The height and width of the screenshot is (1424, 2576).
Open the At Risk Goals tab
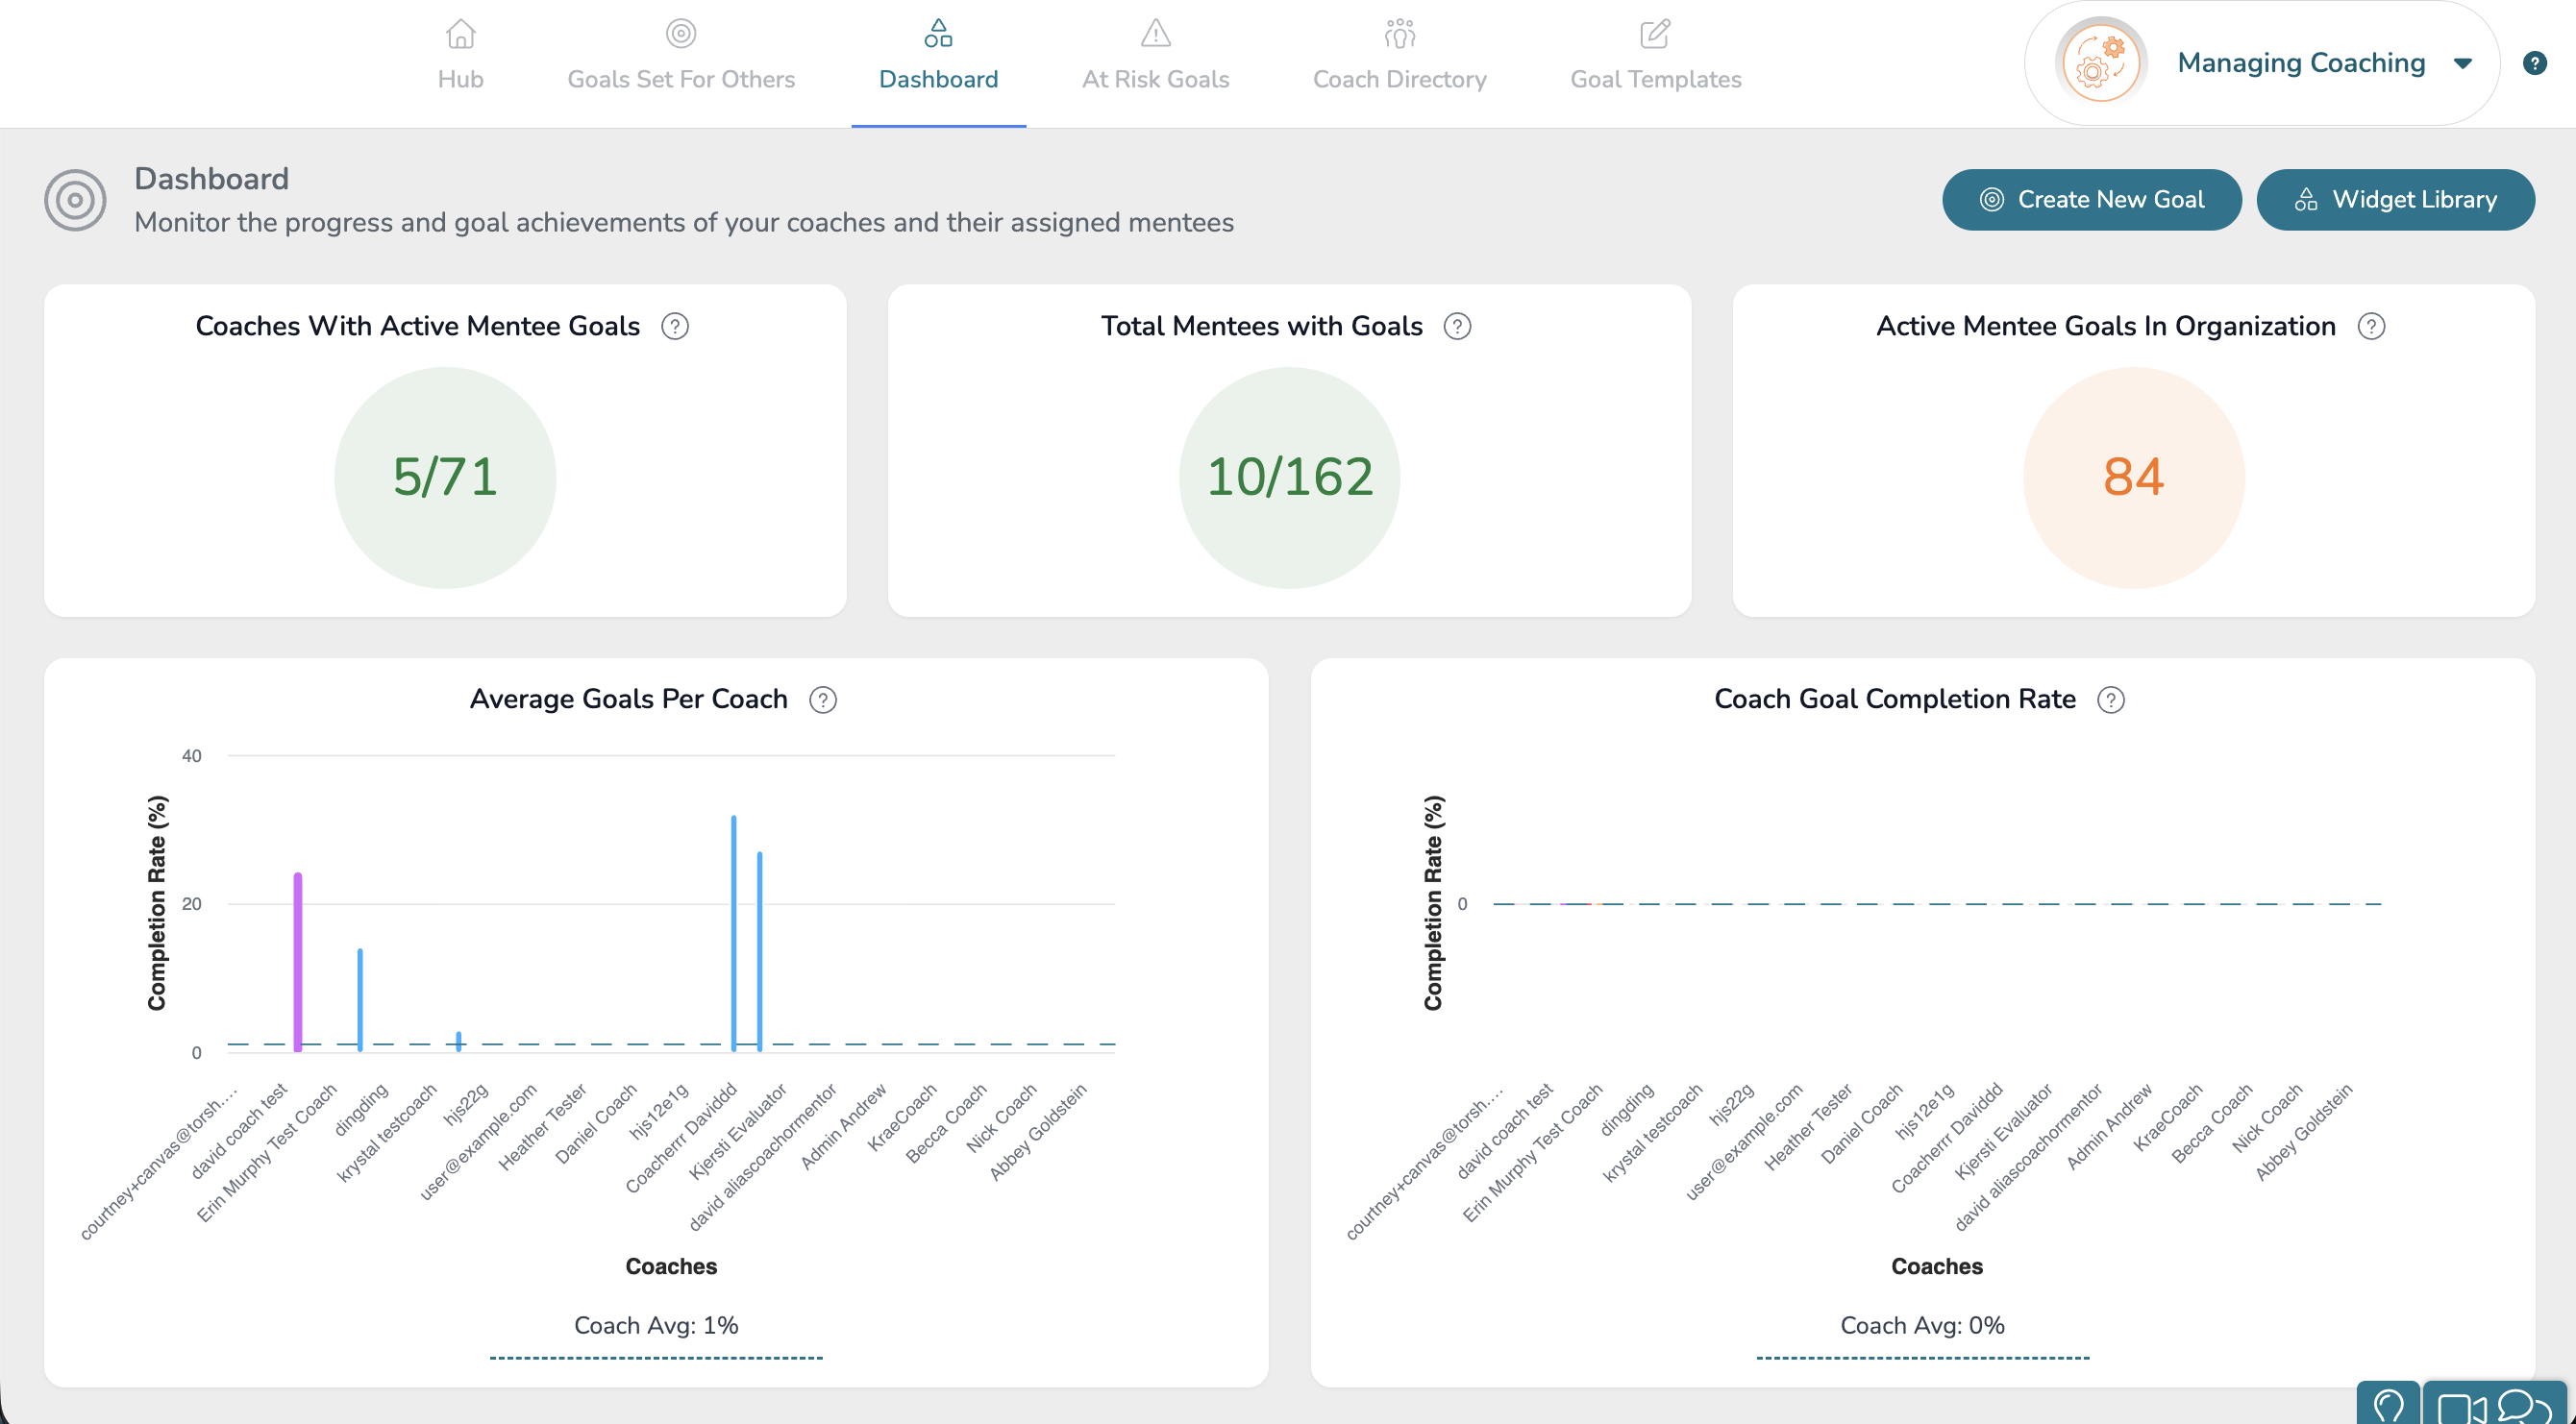[x=1155, y=56]
